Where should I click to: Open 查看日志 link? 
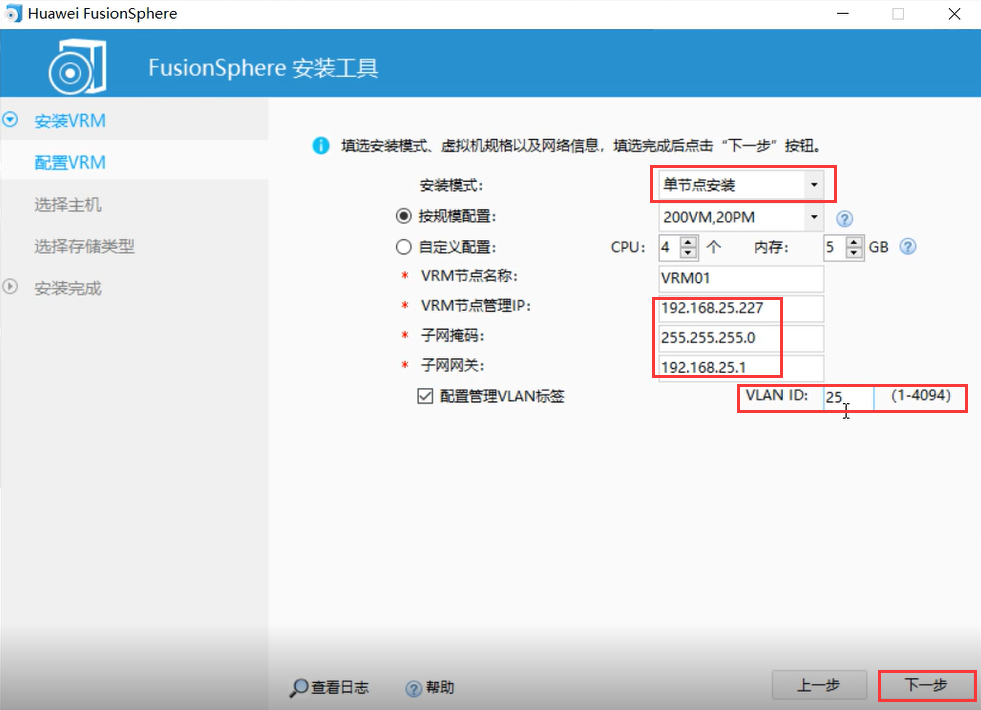[x=329, y=688]
